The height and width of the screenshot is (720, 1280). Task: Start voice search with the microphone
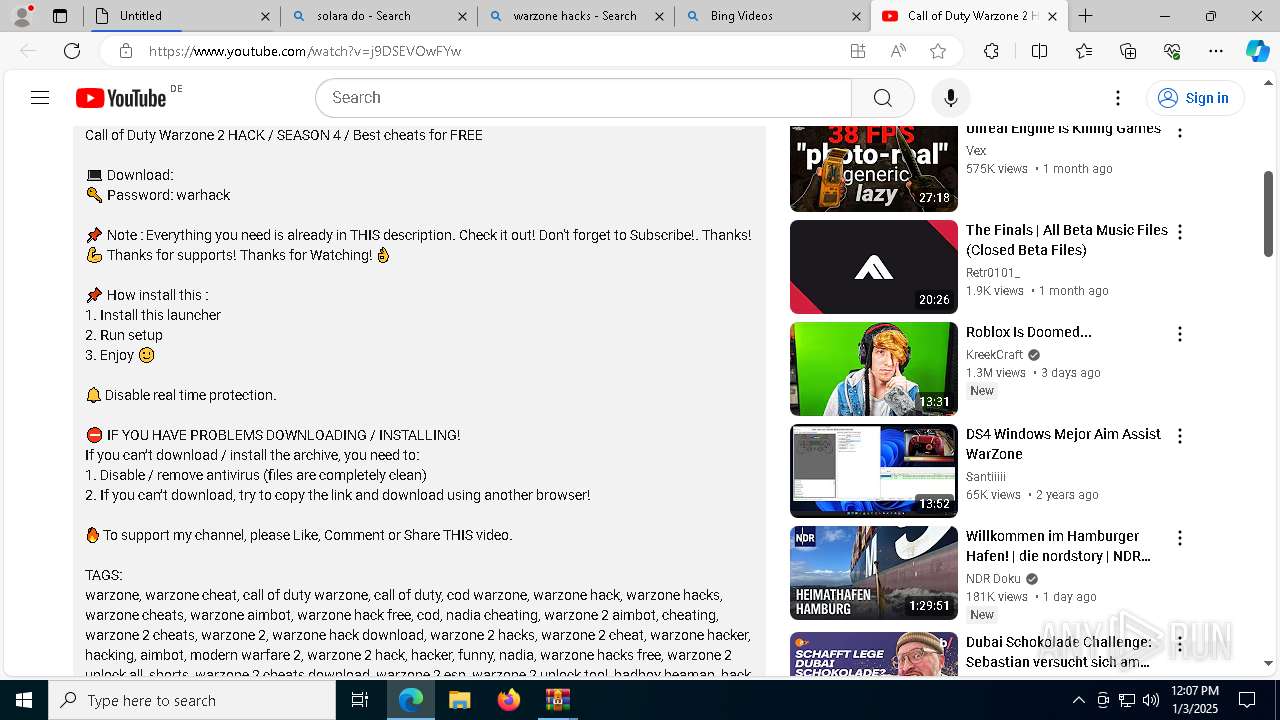pyautogui.click(x=950, y=97)
